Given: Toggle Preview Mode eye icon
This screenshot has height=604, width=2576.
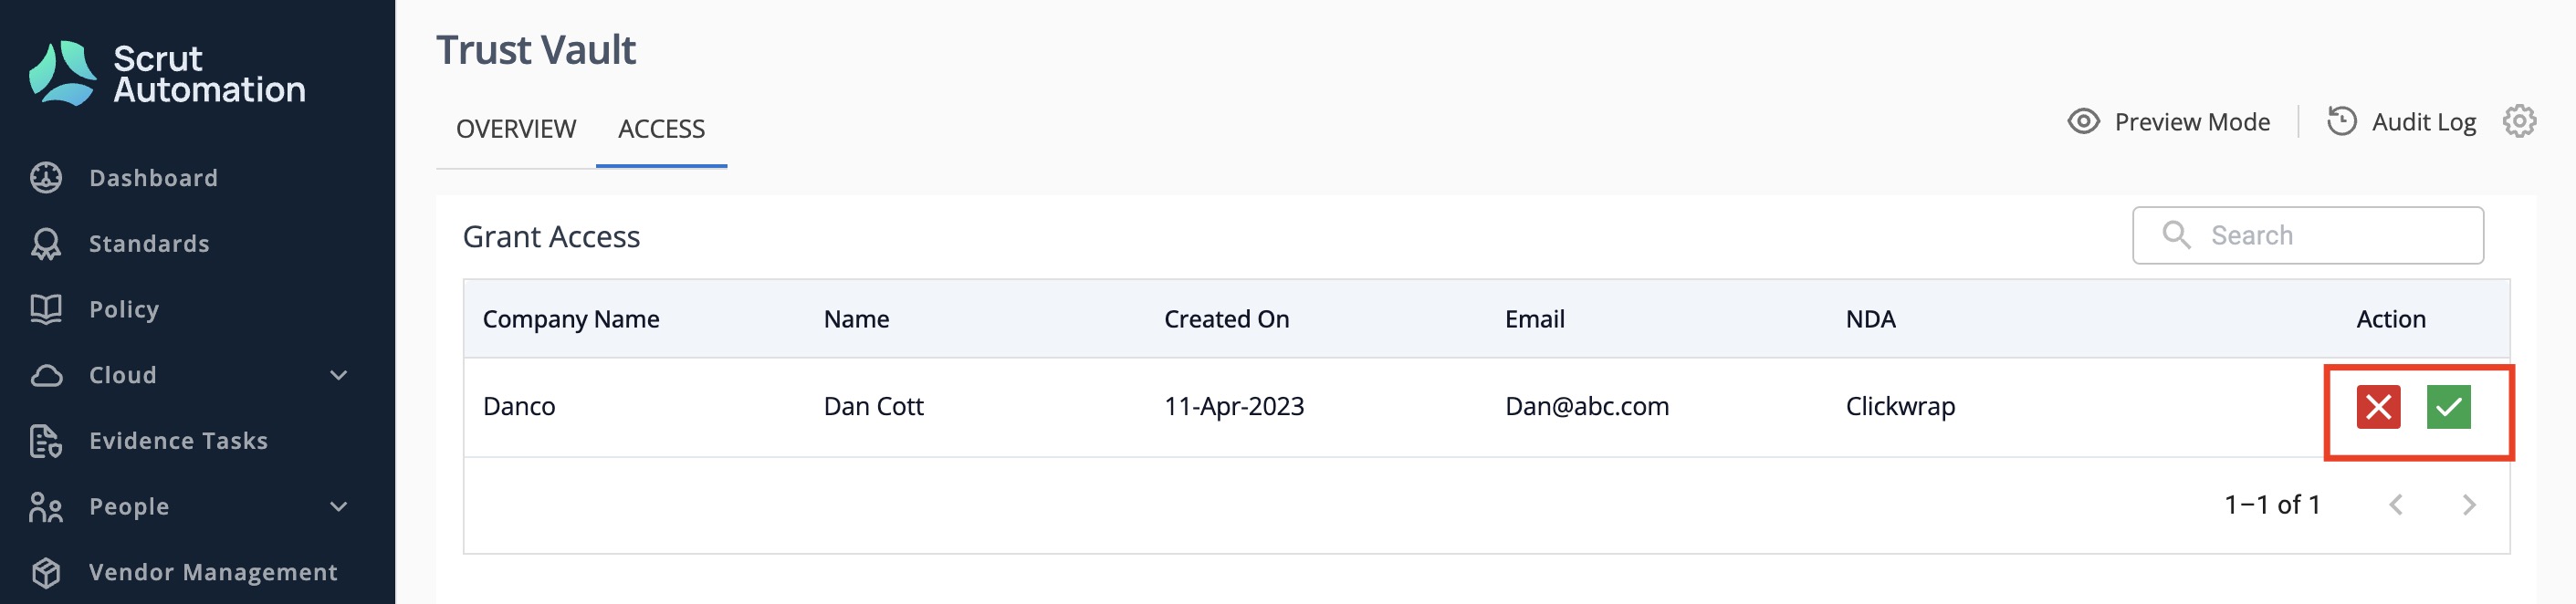Looking at the screenshot, I should (2083, 121).
